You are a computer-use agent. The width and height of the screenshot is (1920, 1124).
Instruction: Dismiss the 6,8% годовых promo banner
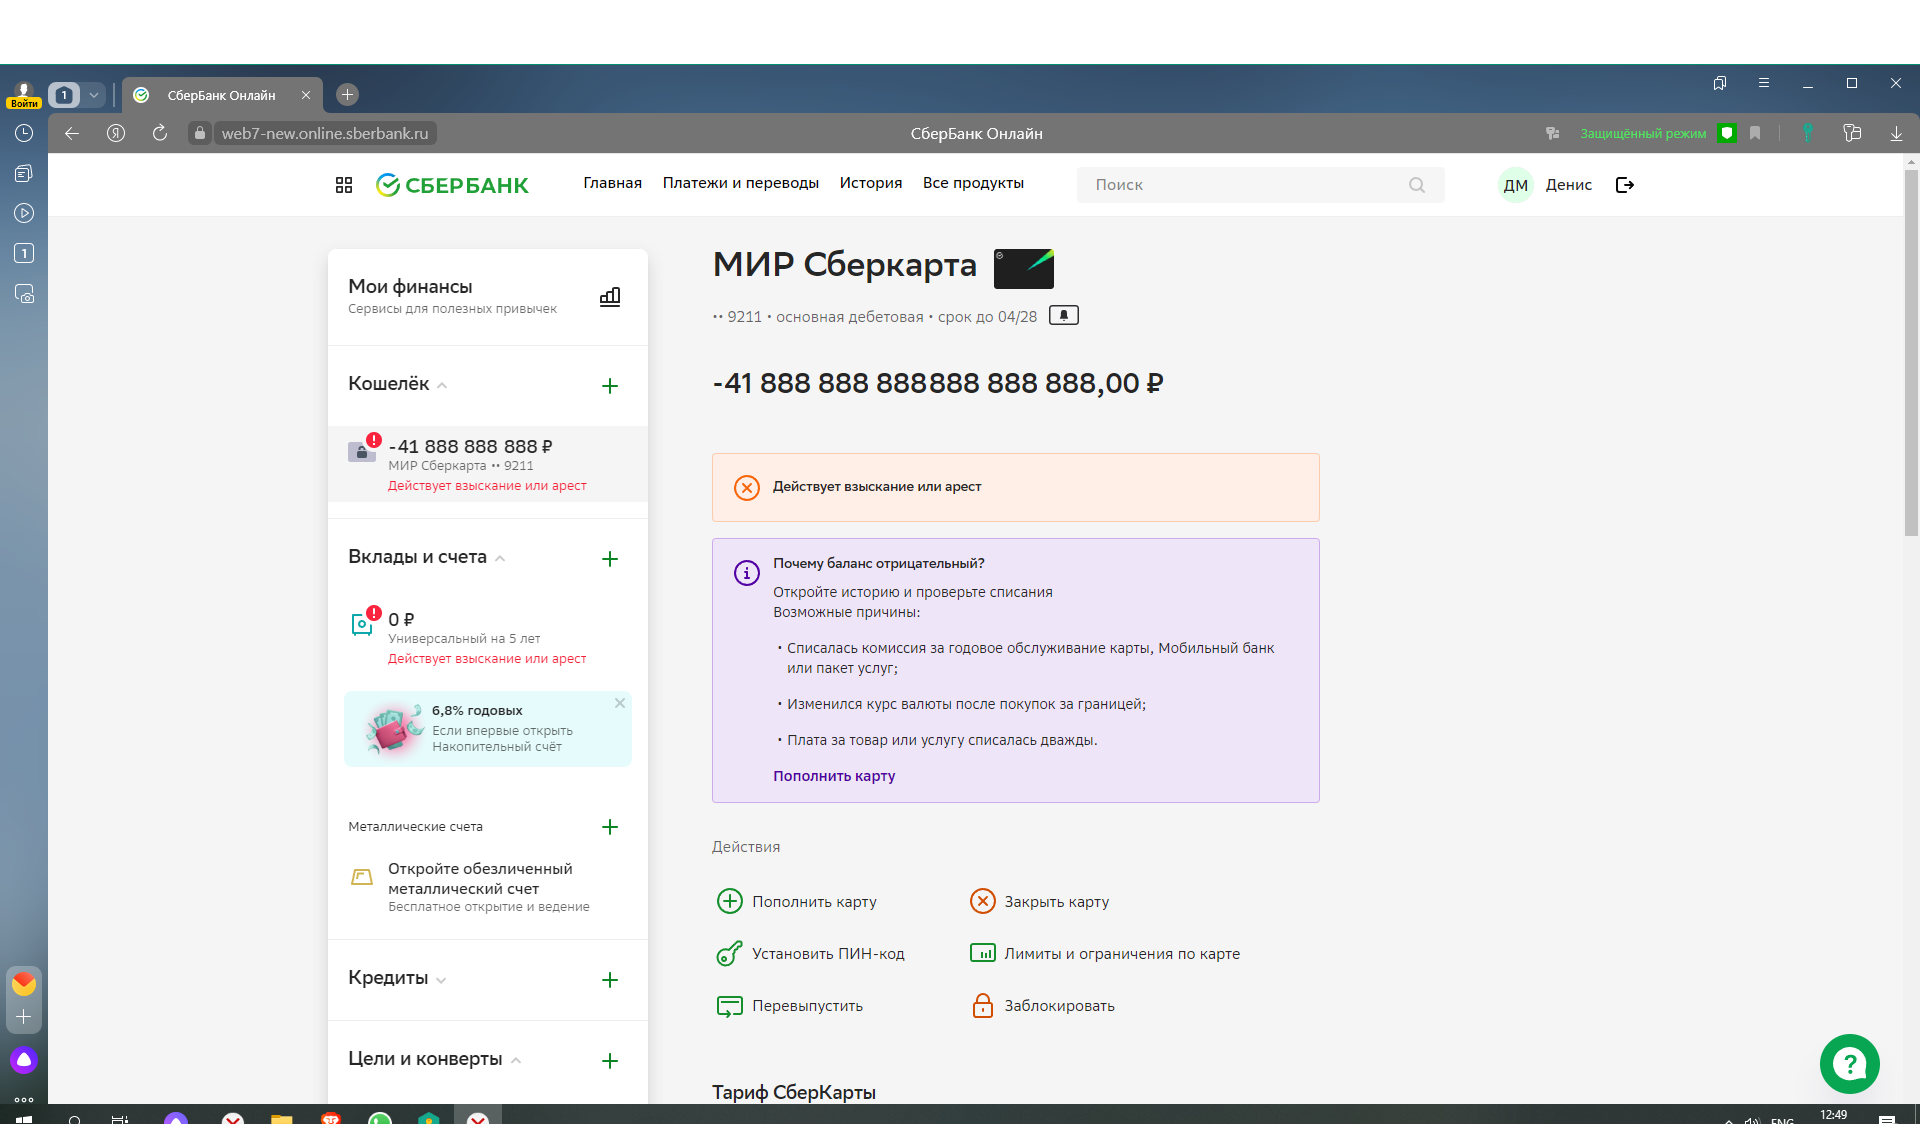pyautogui.click(x=620, y=703)
